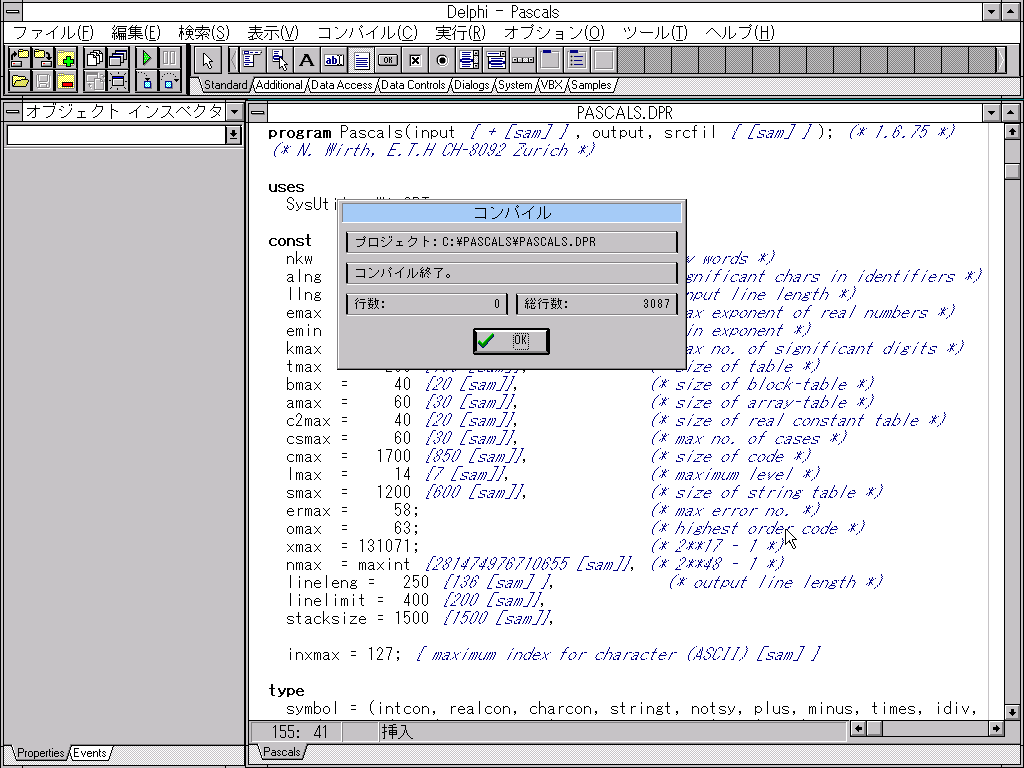This screenshot has width=1024, height=768.
Task: Open the 編集(E) menu
Action: (136, 33)
